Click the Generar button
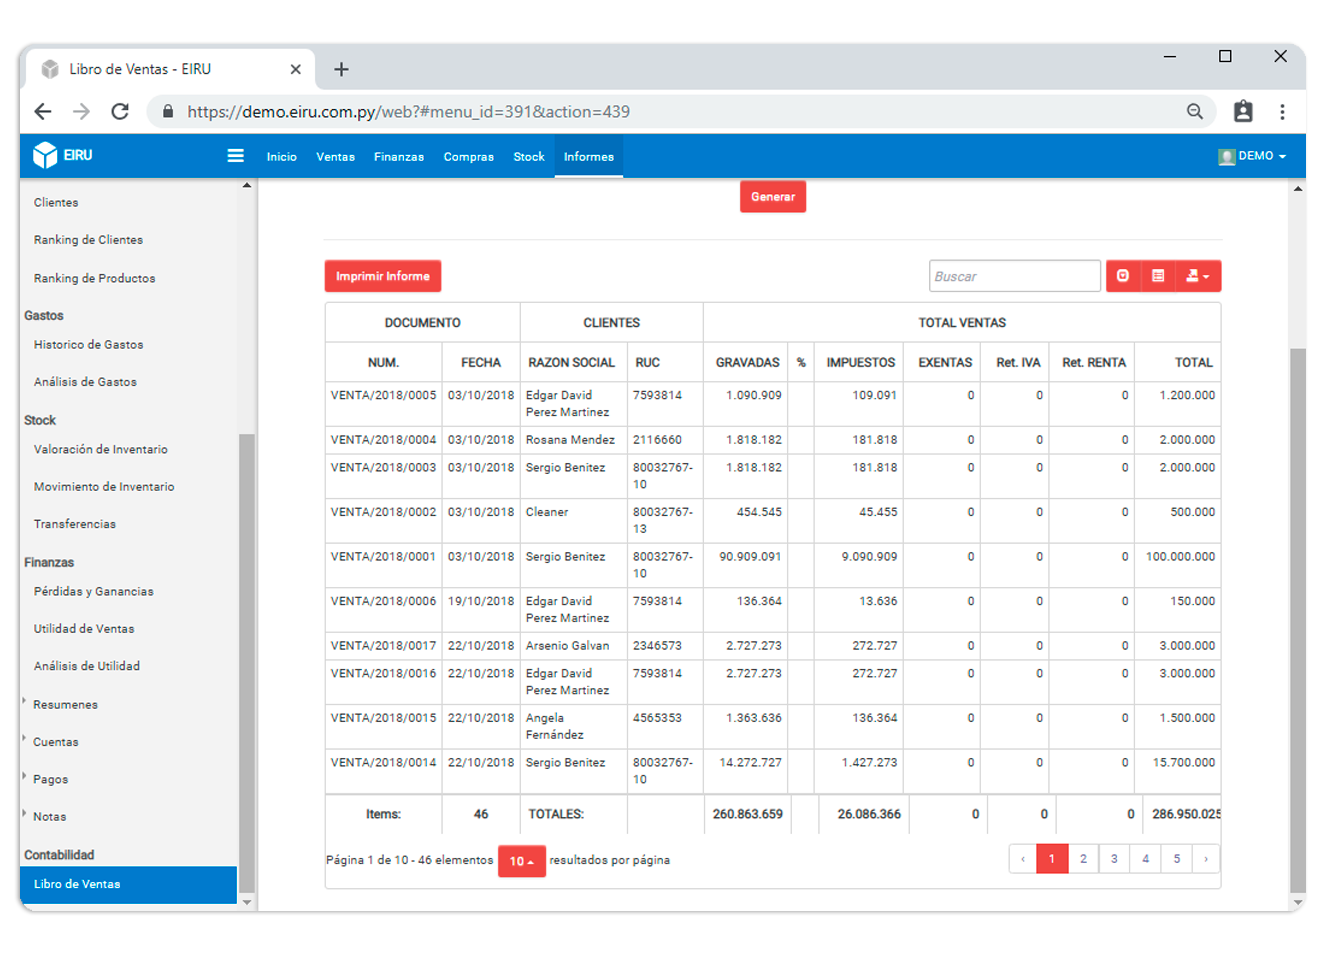This screenshot has height=970, width=1326. pos(773,197)
